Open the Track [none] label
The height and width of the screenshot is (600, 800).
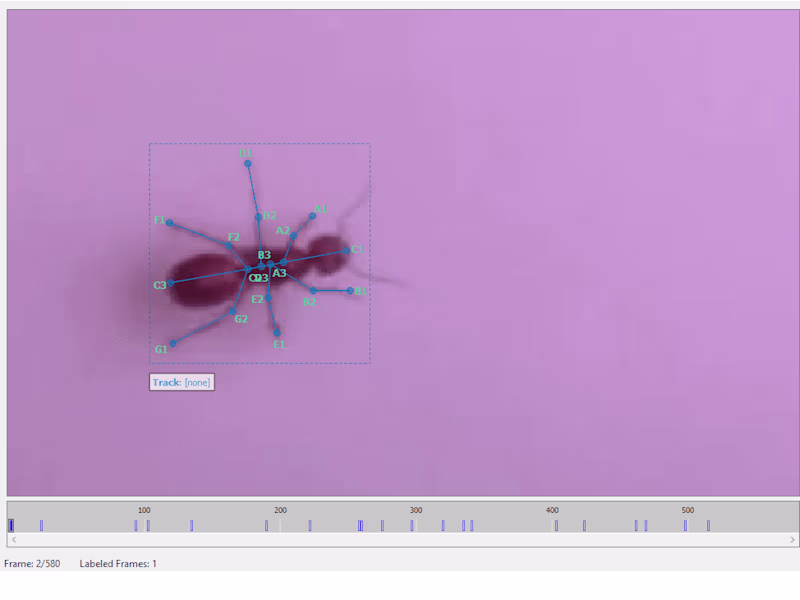[182, 382]
